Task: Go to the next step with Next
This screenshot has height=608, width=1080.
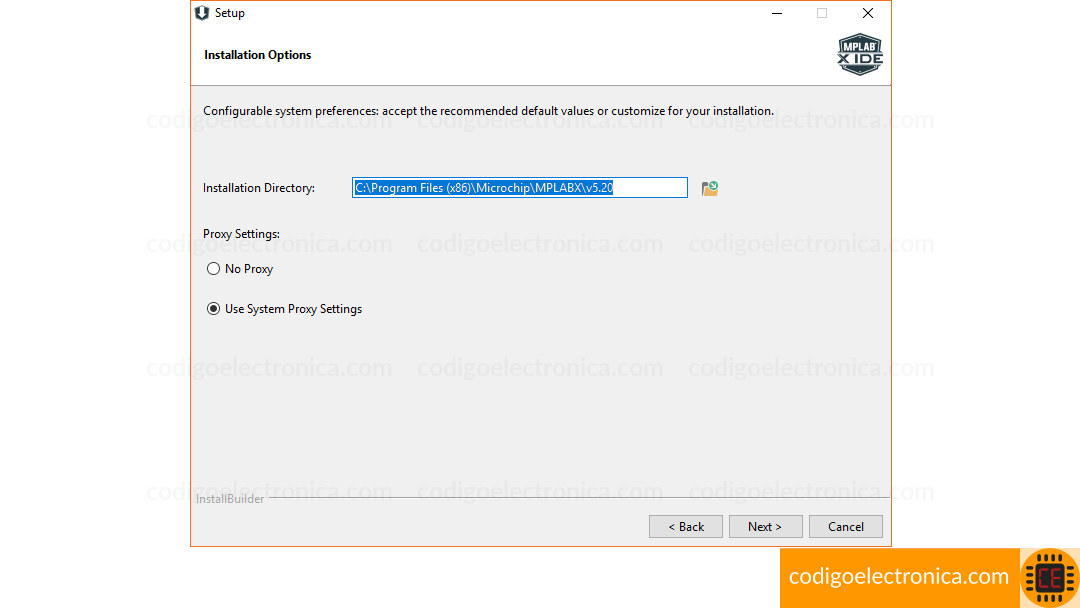Action: click(x=765, y=527)
